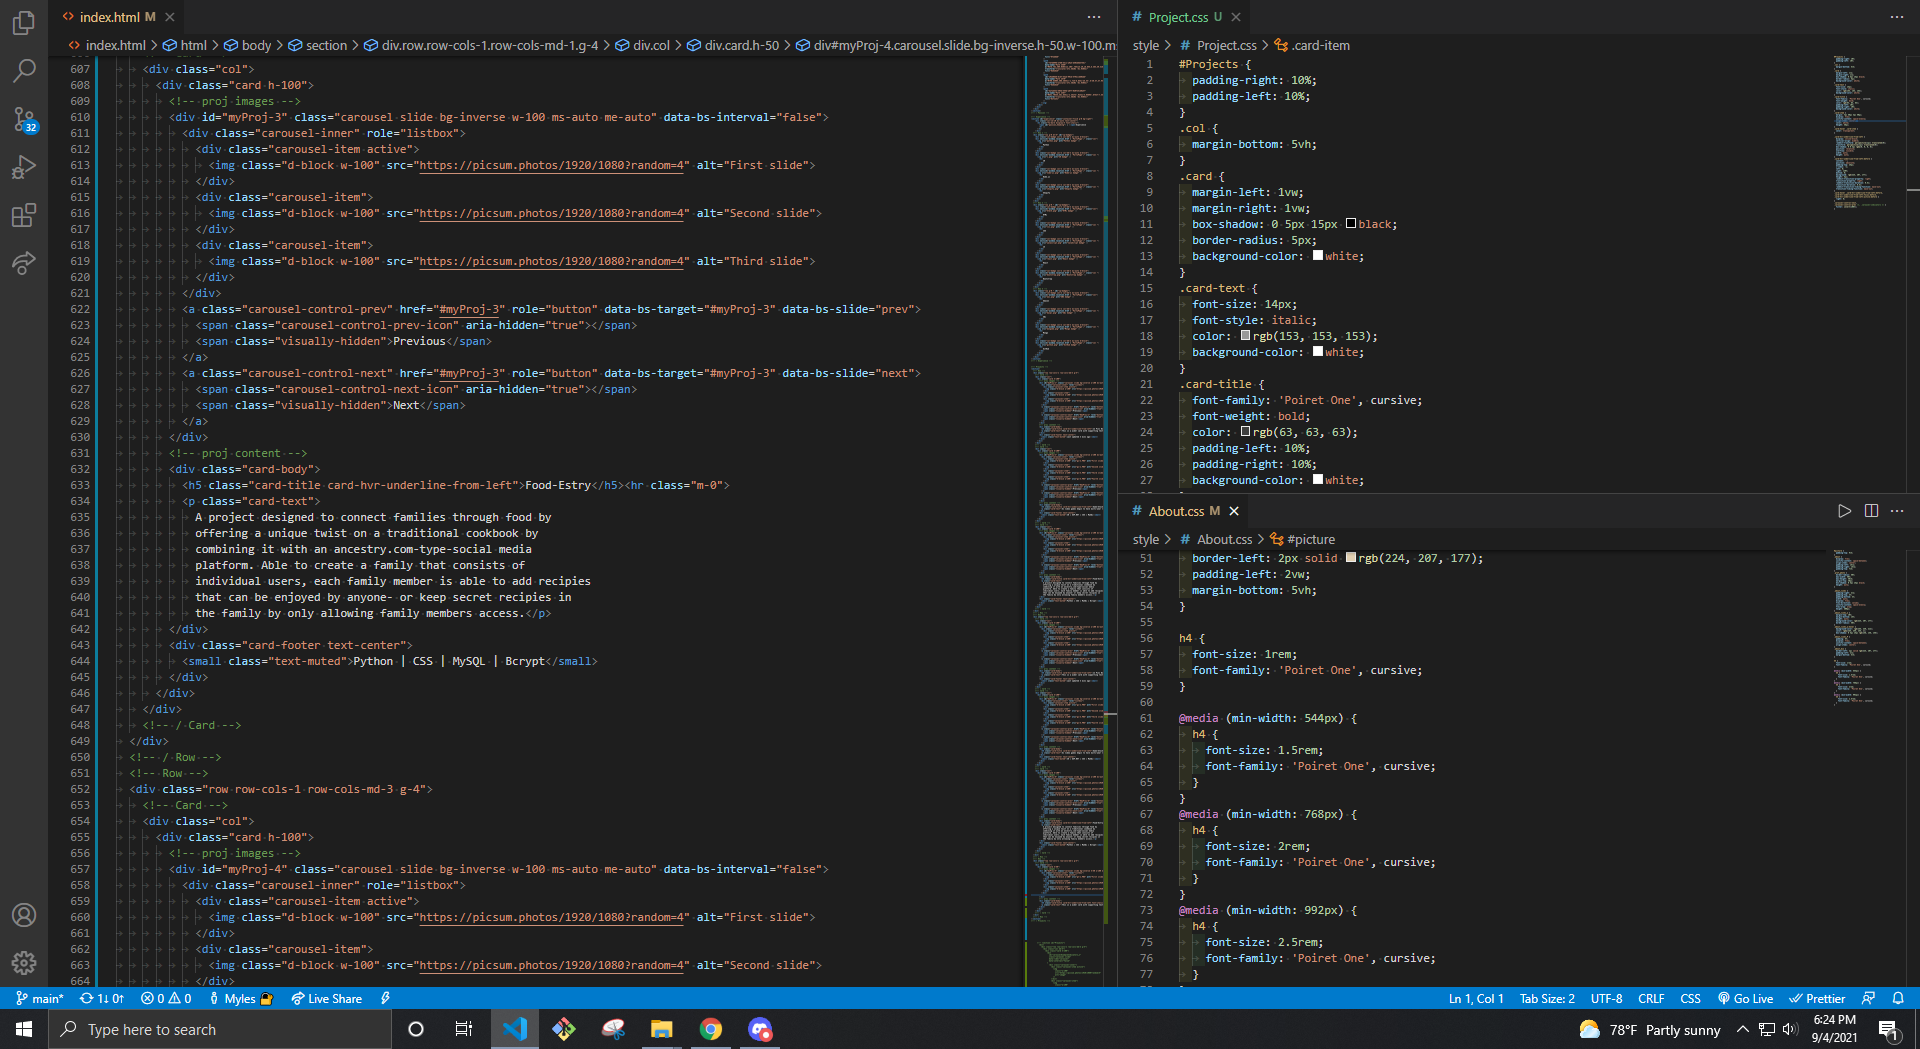The width and height of the screenshot is (1920, 1049).
Task: Open notifications bell in status bar
Action: 1898,998
